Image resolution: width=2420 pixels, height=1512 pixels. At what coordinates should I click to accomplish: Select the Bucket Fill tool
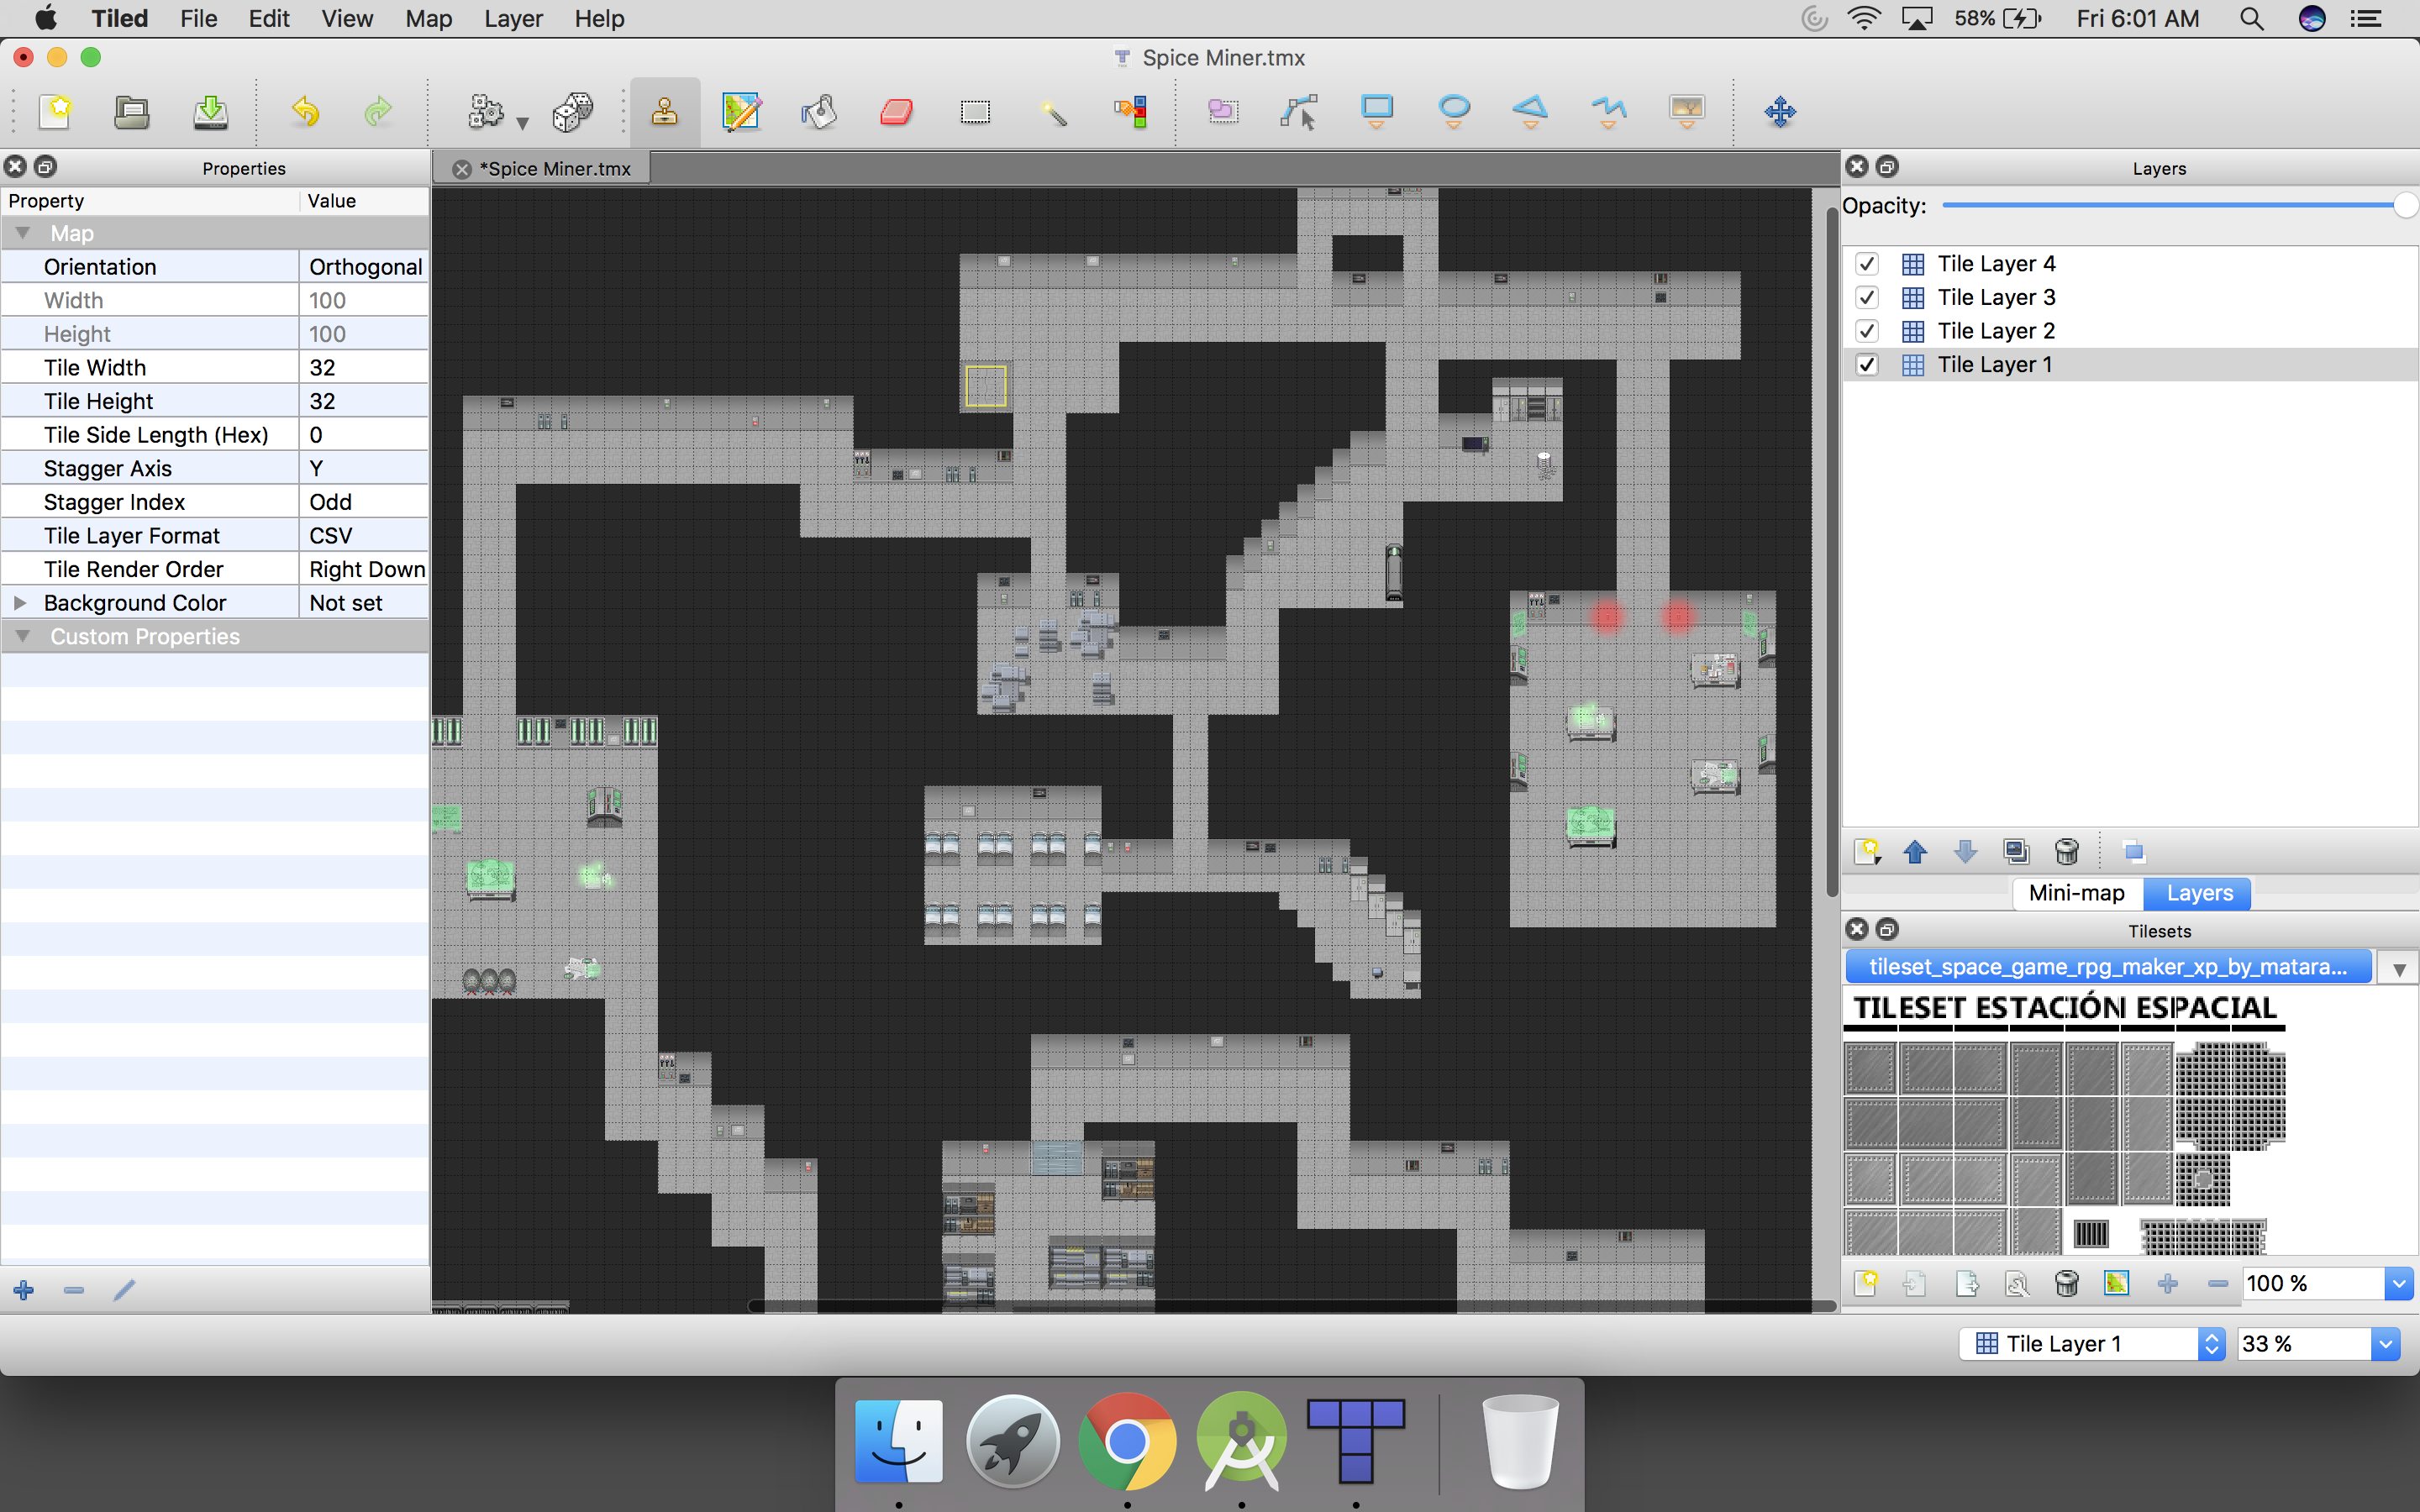click(x=819, y=112)
